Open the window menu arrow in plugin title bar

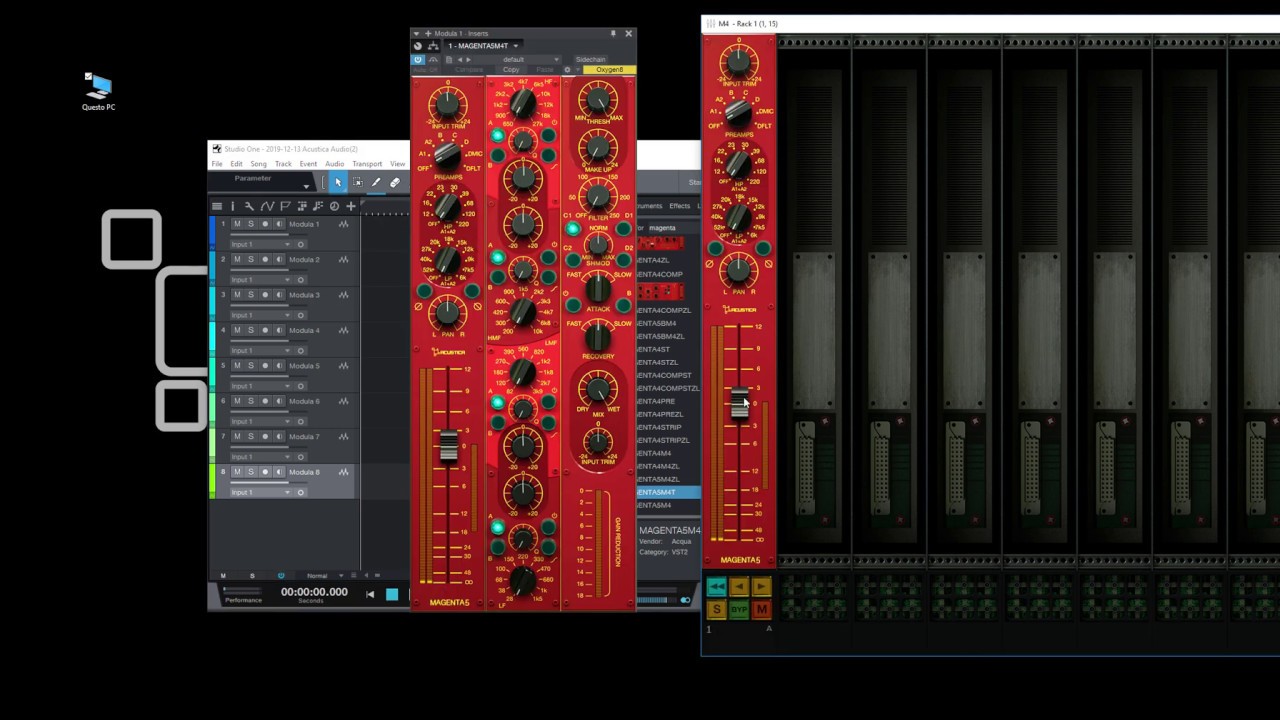pyautogui.click(x=418, y=33)
